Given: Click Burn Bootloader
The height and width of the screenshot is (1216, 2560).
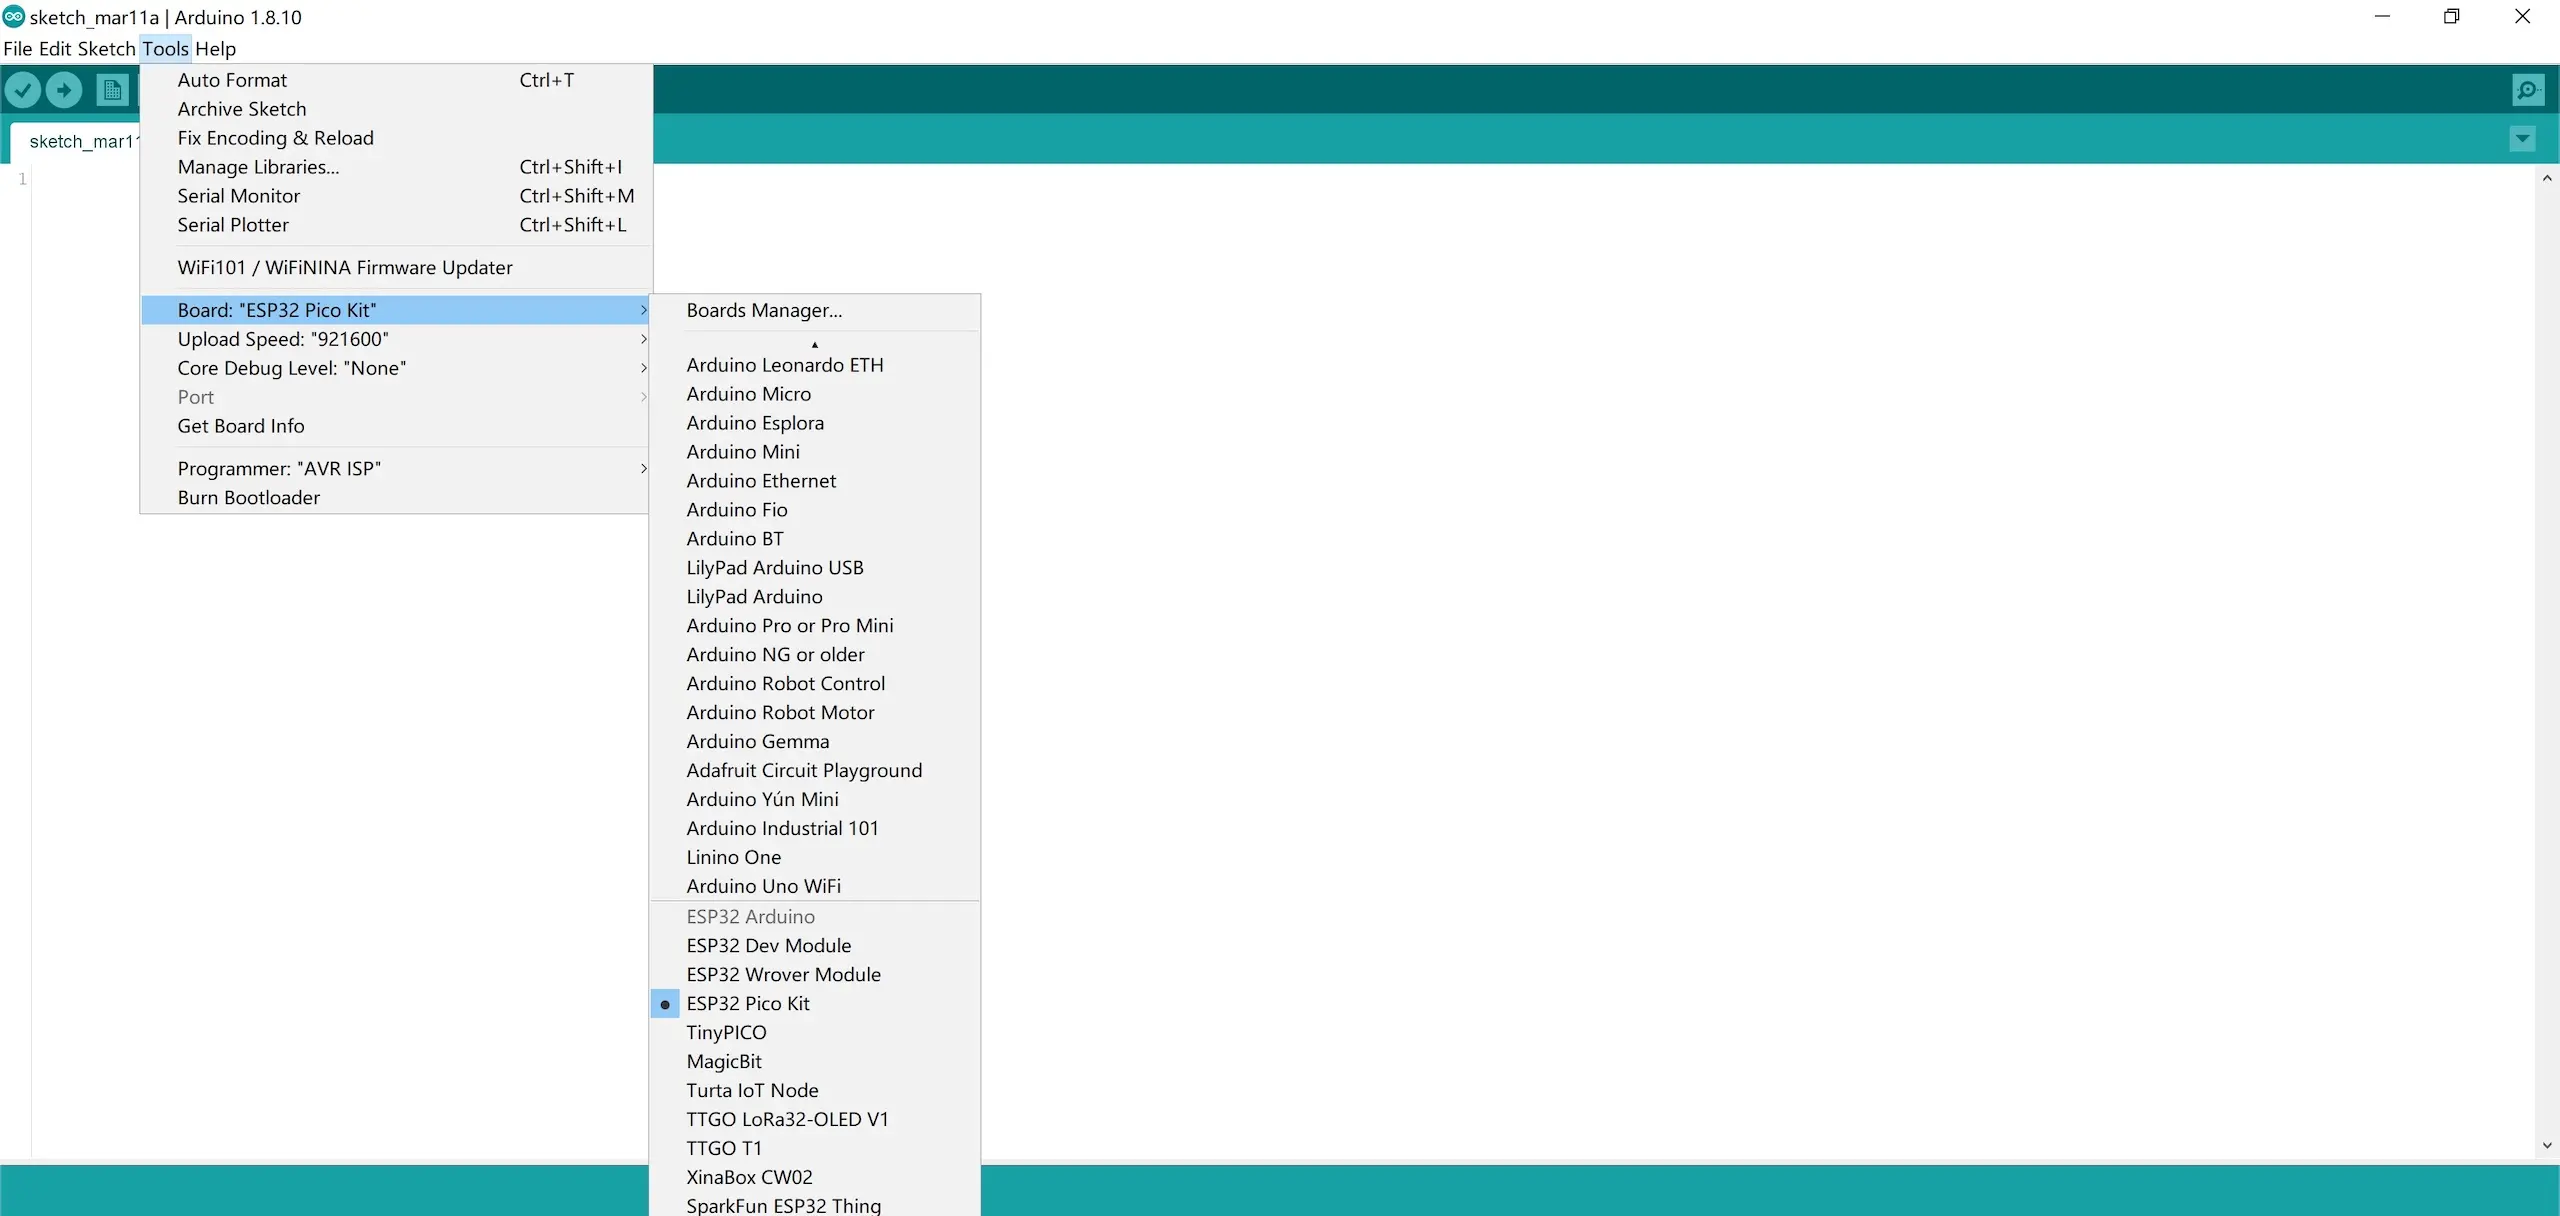Looking at the screenshot, I should pos(396,497).
